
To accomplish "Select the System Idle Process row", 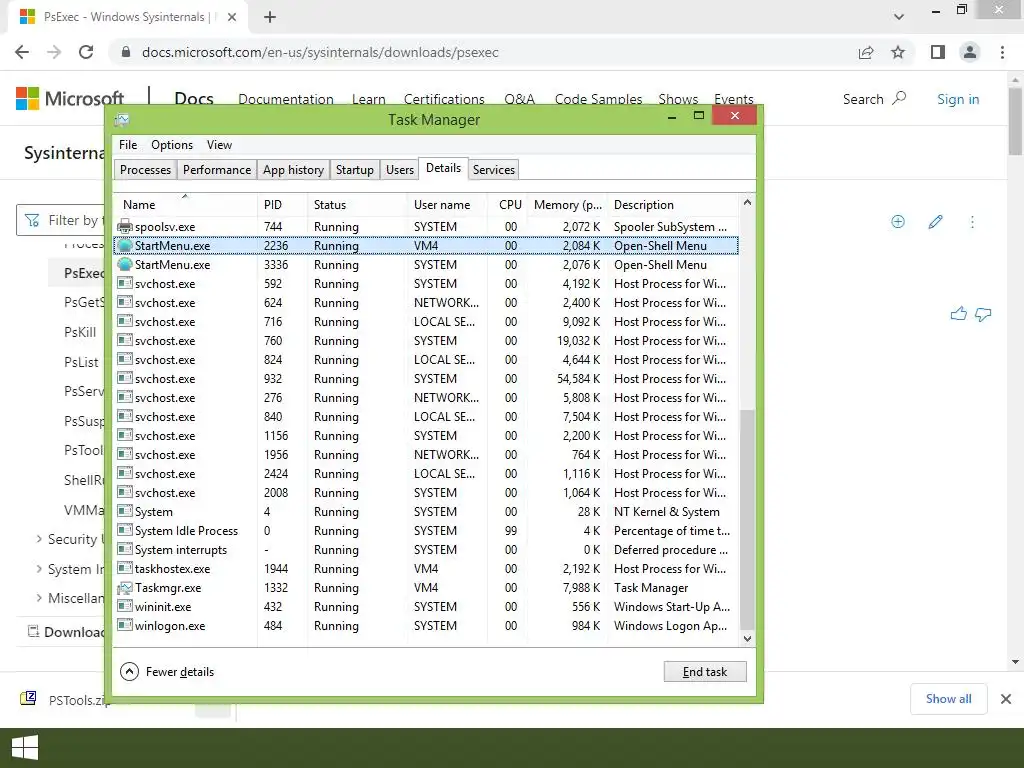I will (x=426, y=531).
